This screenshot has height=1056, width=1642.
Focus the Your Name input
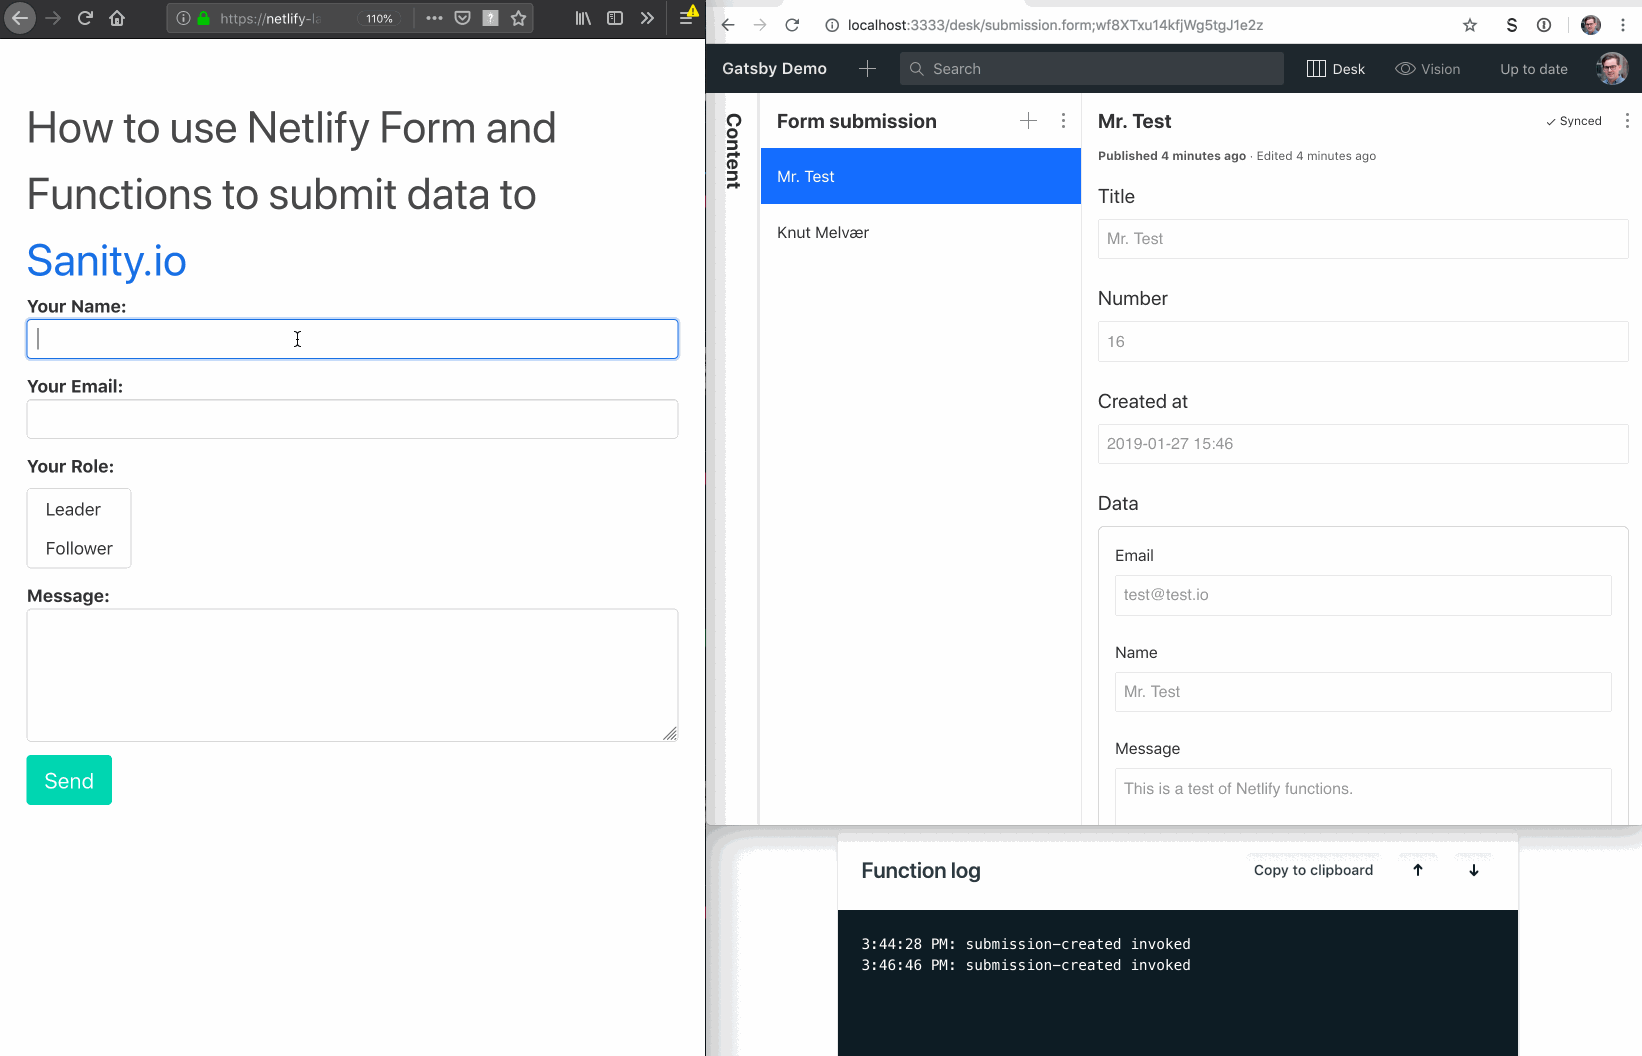352,339
